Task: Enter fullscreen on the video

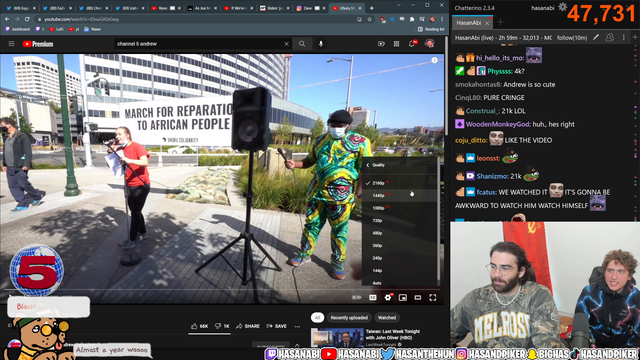Action: 433,298
